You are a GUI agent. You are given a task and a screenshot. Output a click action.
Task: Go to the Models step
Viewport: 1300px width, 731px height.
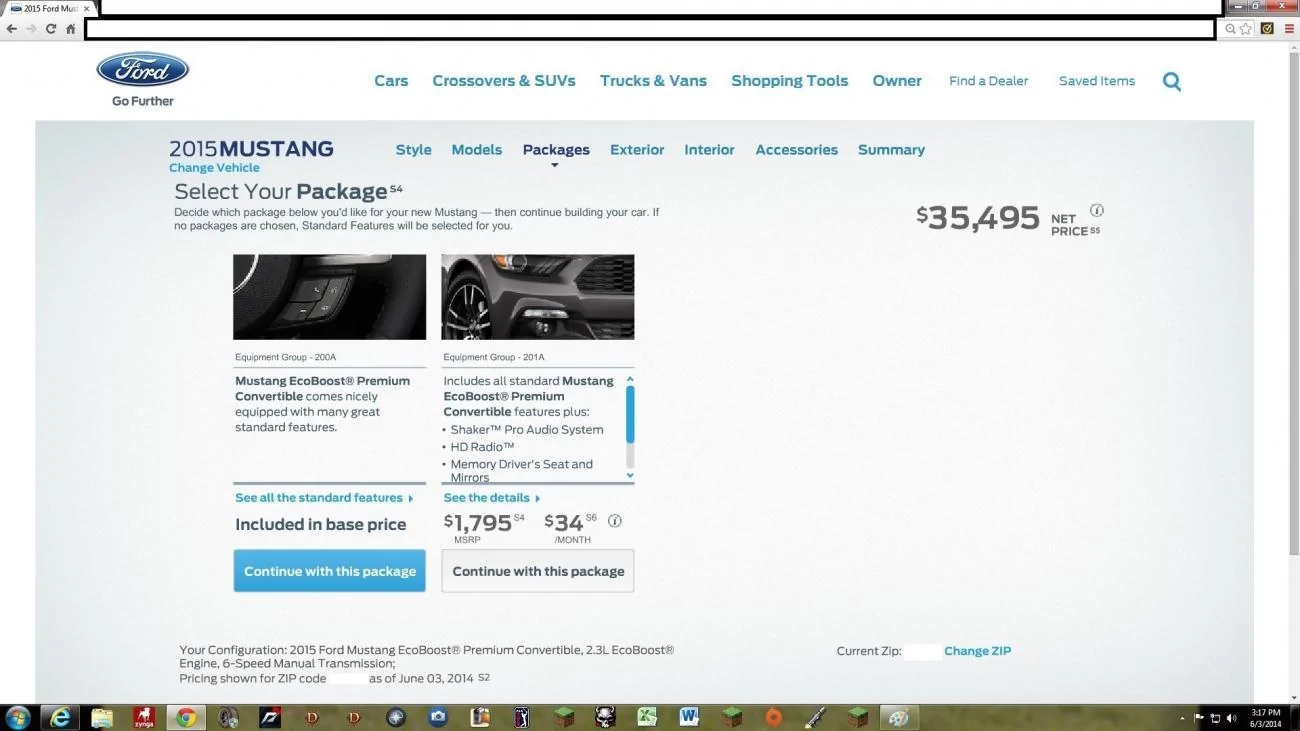coord(476,150)
